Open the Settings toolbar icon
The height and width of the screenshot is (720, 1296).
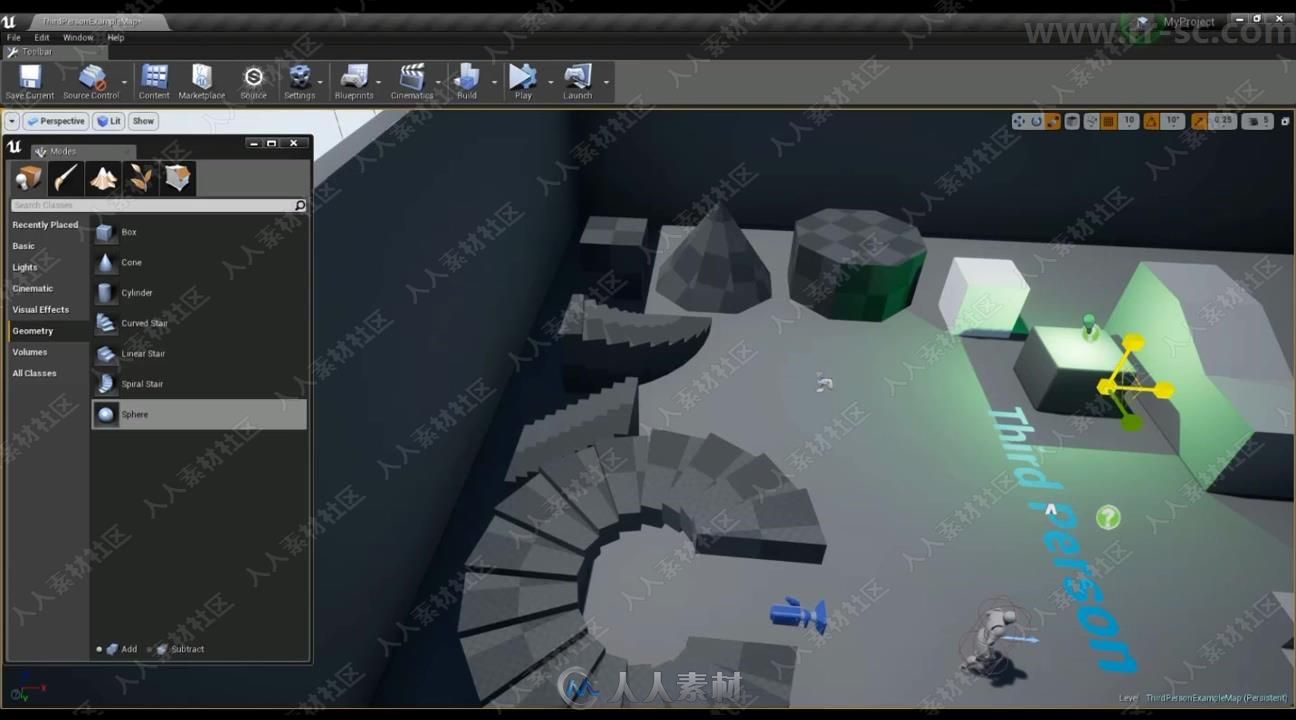299,77
